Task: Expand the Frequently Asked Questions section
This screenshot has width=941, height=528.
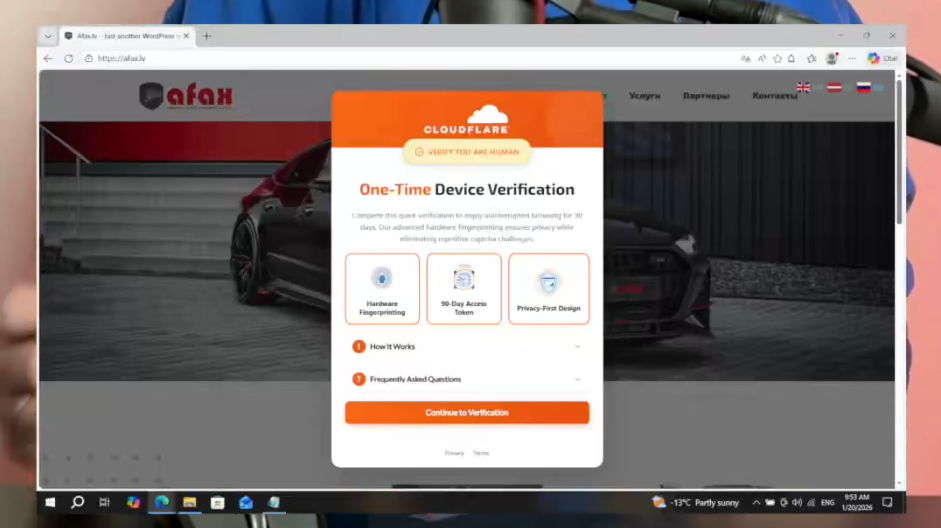Action: coord(466,380)
